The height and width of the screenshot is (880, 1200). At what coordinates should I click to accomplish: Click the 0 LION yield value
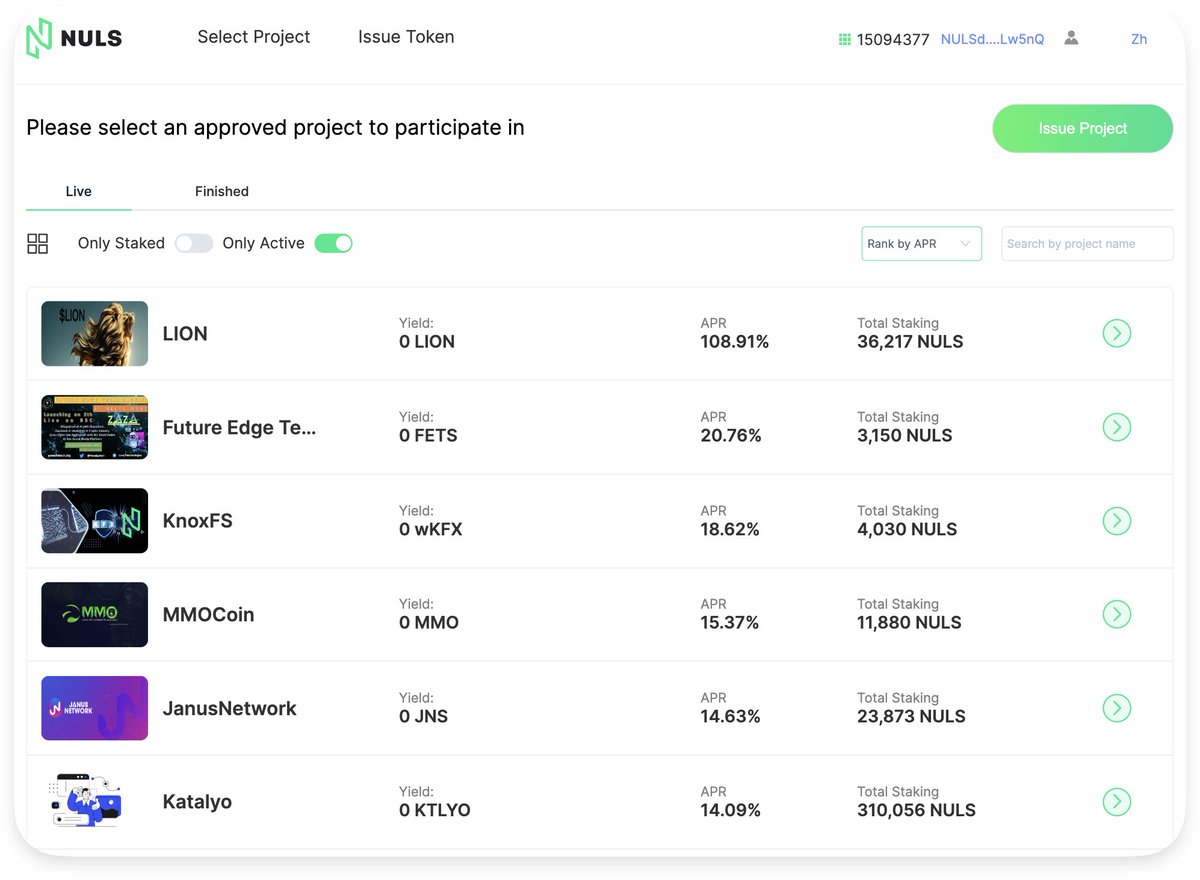[x=427, y=342]
